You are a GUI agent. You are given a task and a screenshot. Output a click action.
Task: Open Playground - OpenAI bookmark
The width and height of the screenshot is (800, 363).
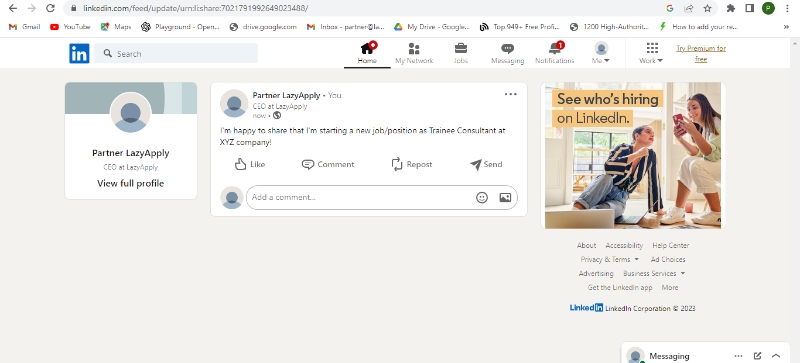[180, 27]
